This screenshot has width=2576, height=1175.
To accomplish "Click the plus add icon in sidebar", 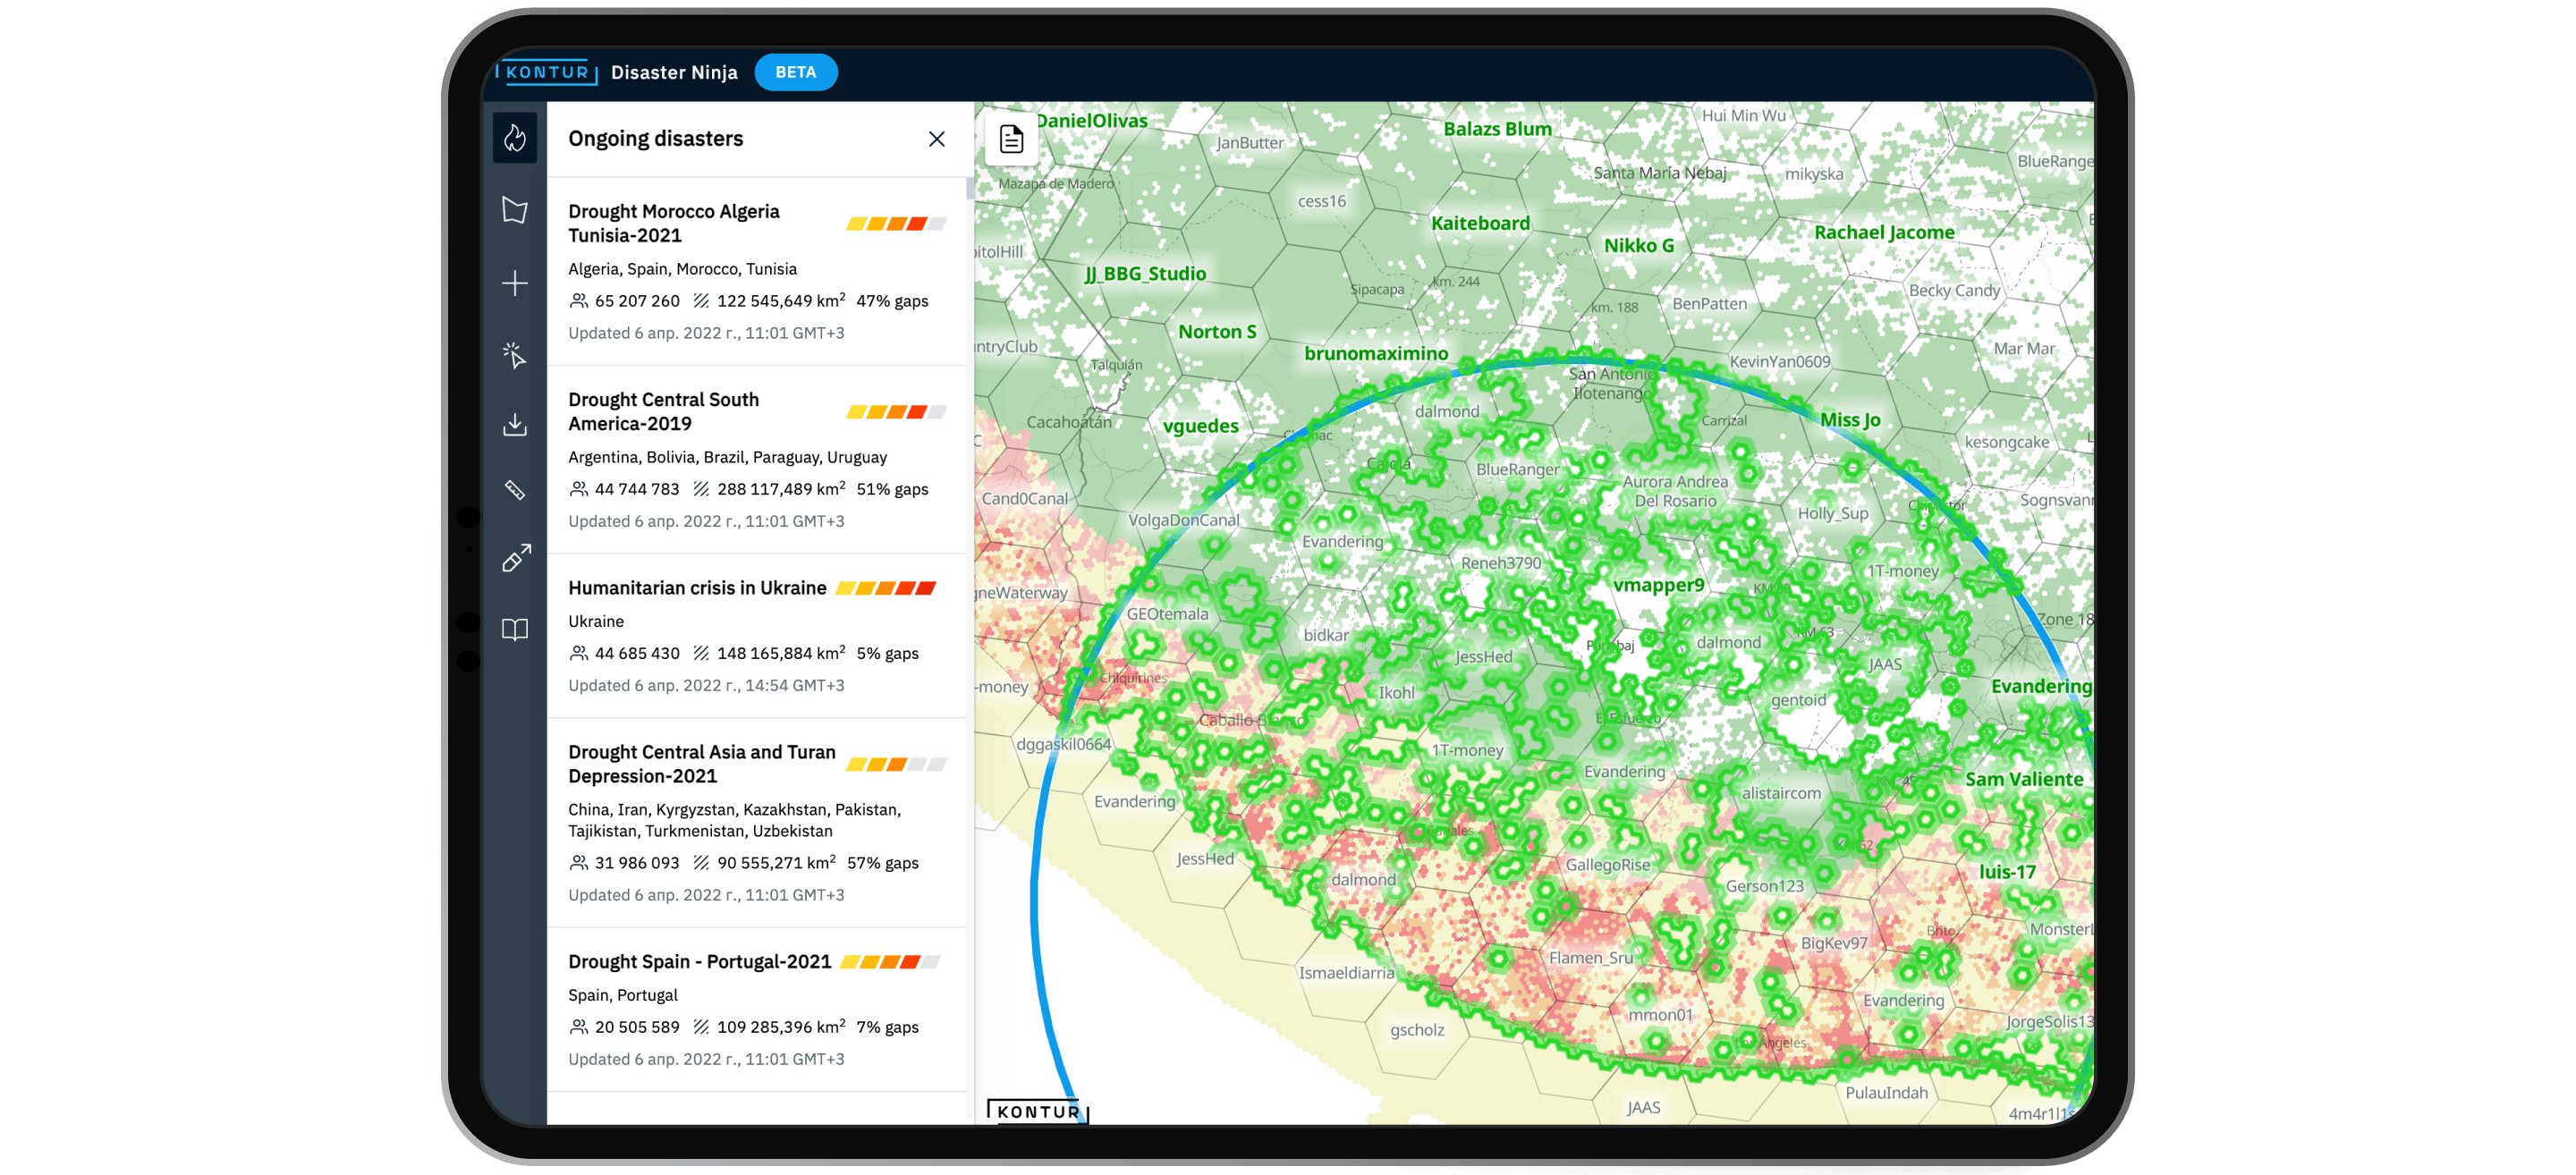I will click(514, 284).
